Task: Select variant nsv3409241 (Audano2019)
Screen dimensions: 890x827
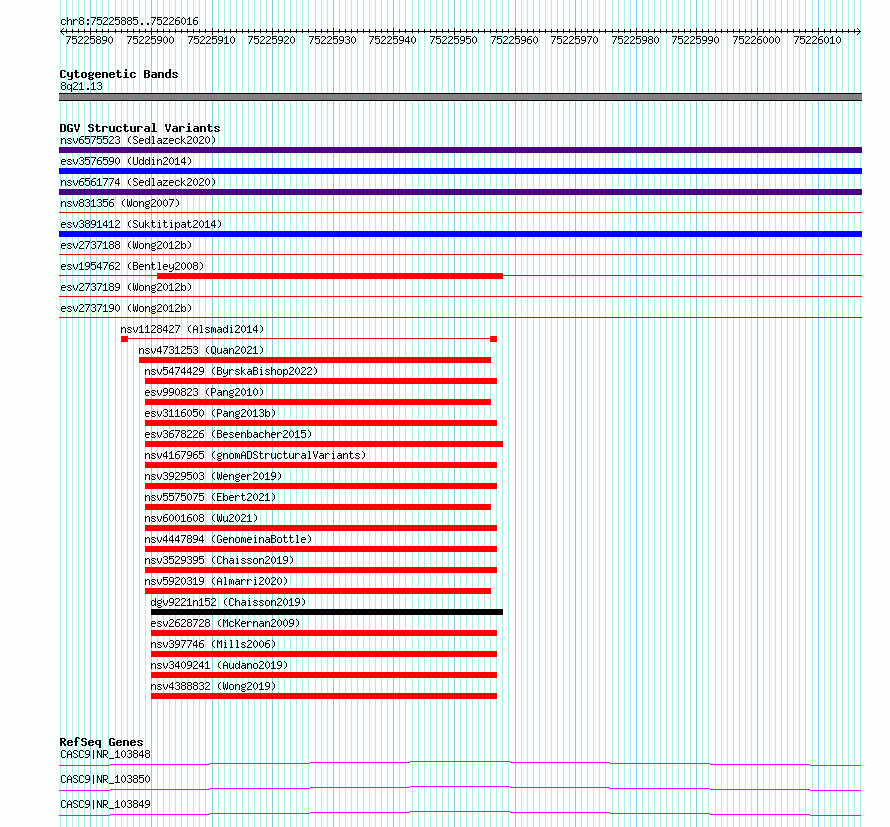Action: [x=219, y=665]
